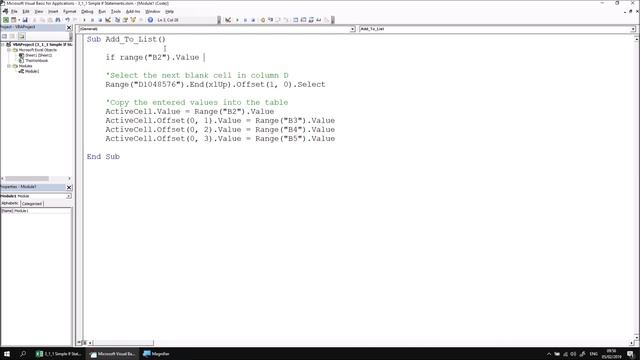Open the Debug menu
The width and height of the screenshot is (640, 360).
tap(87, 11)
